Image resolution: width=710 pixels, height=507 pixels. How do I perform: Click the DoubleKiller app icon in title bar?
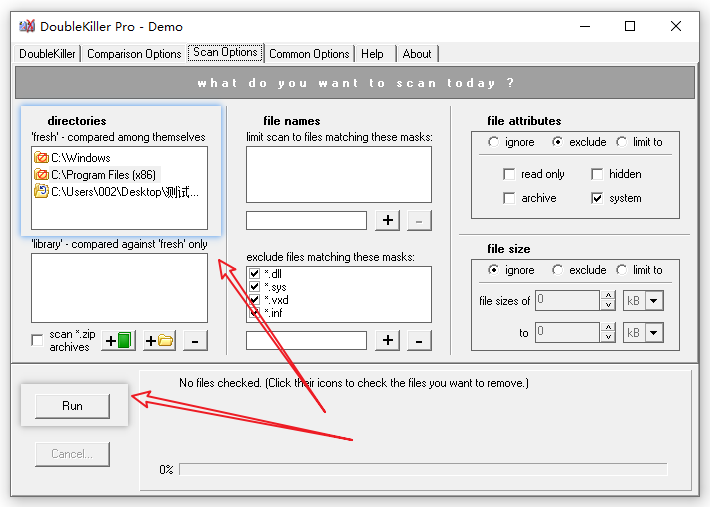click(27, 26)
